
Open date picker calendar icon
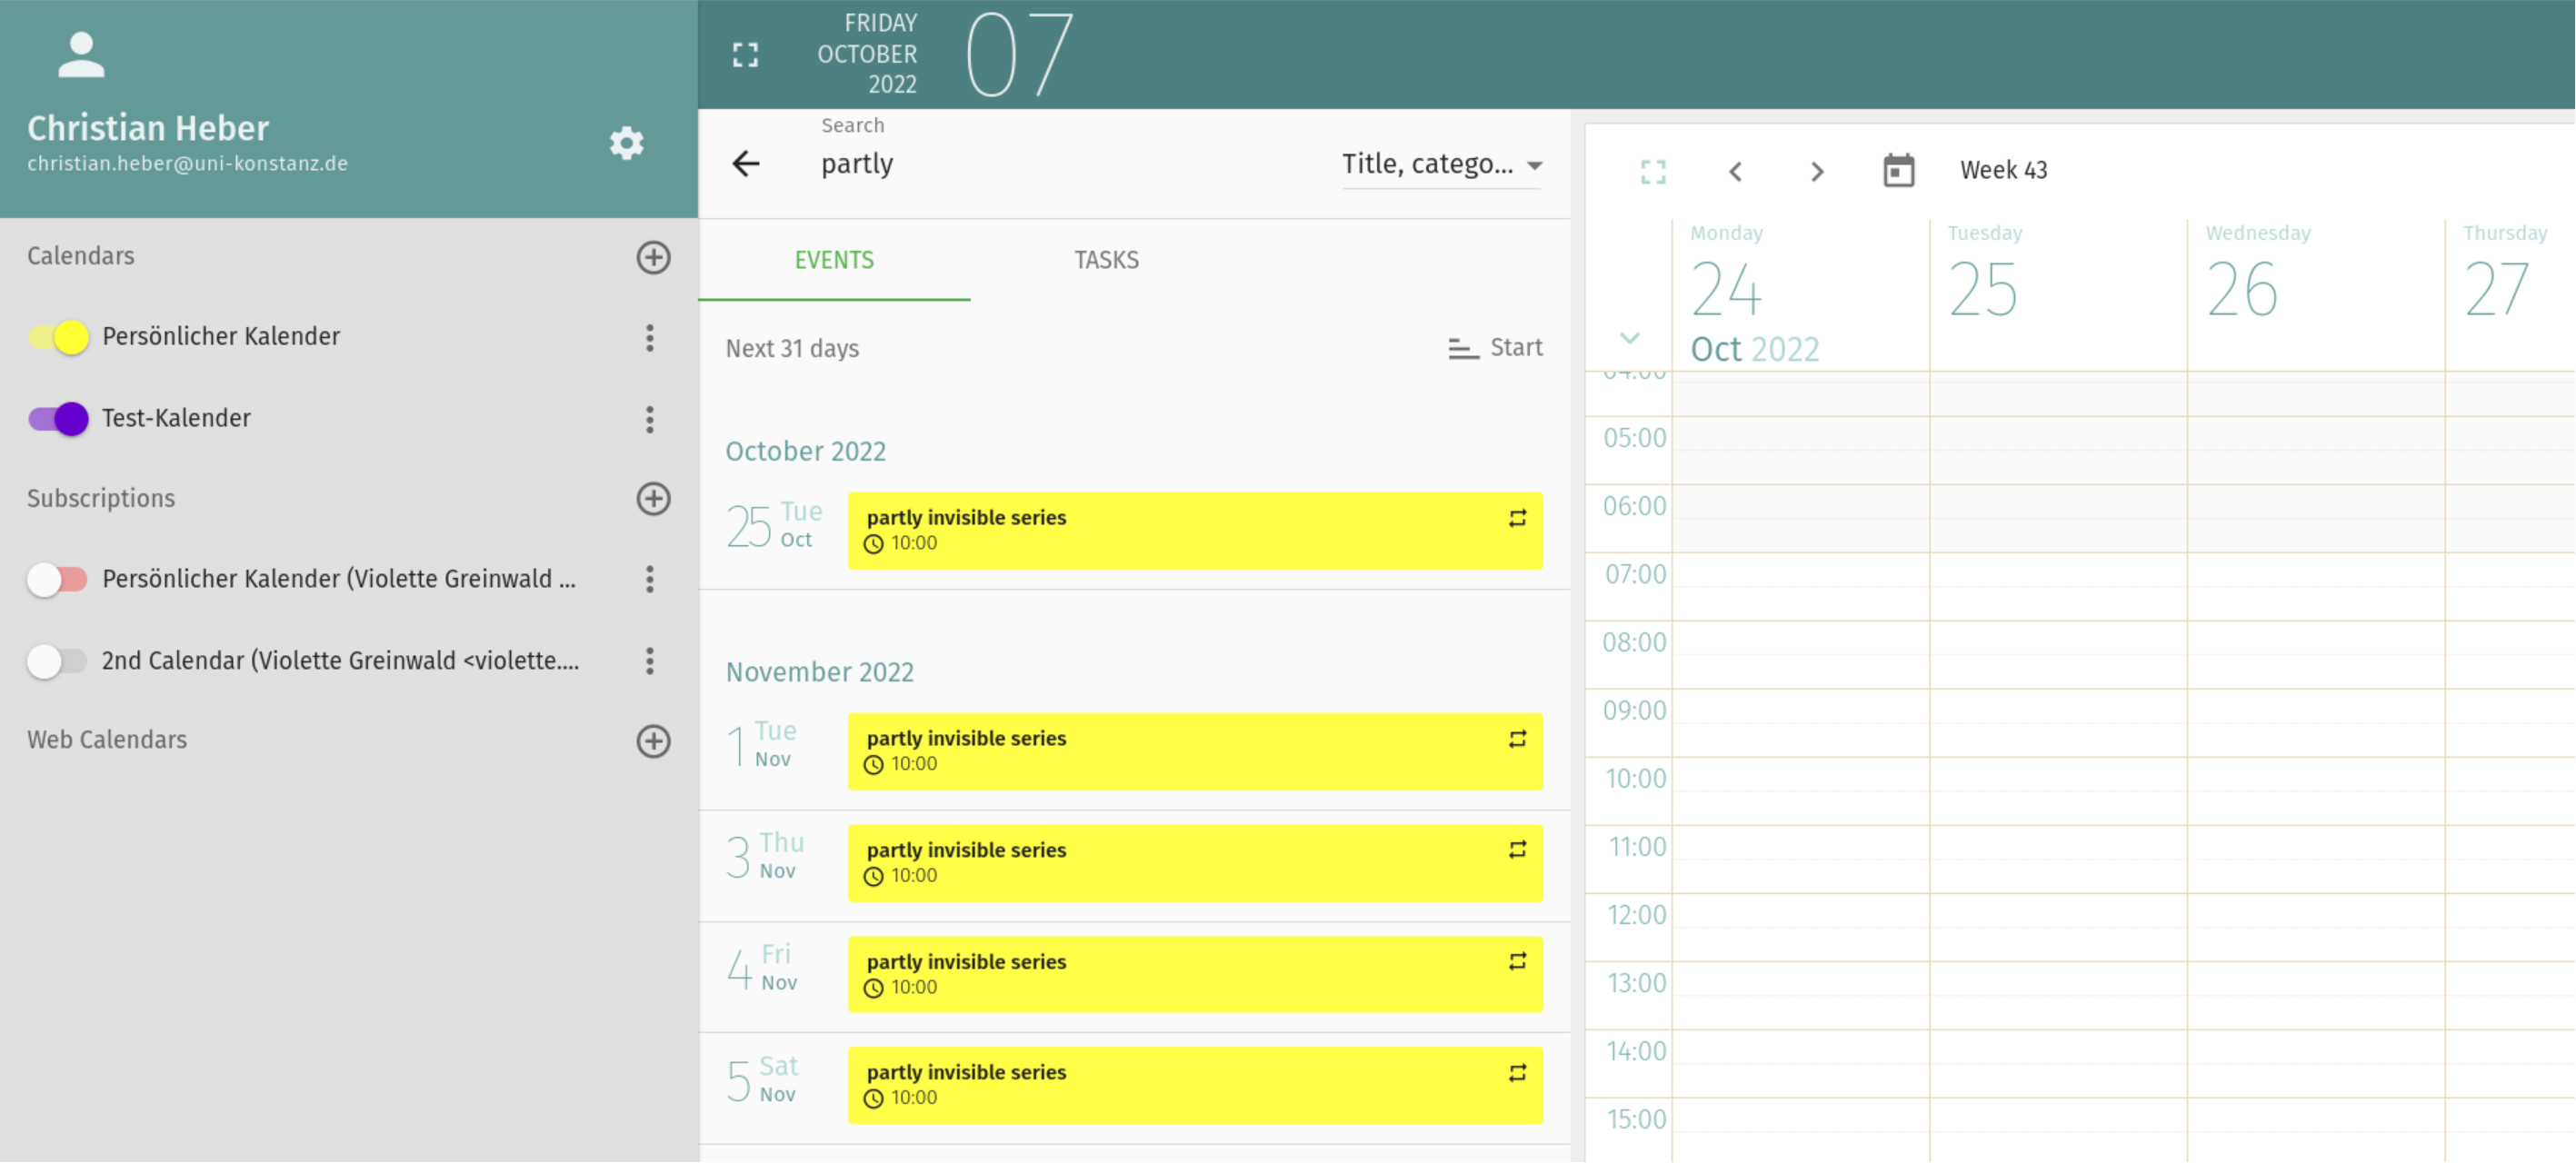point(1898,171)
